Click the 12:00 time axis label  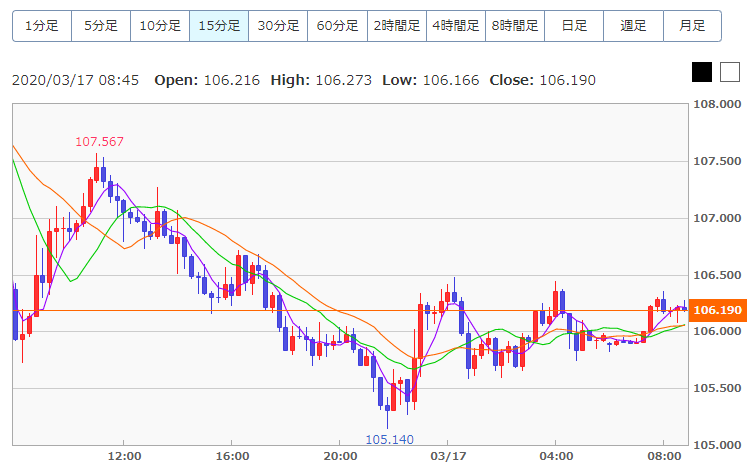pos(124,456)
